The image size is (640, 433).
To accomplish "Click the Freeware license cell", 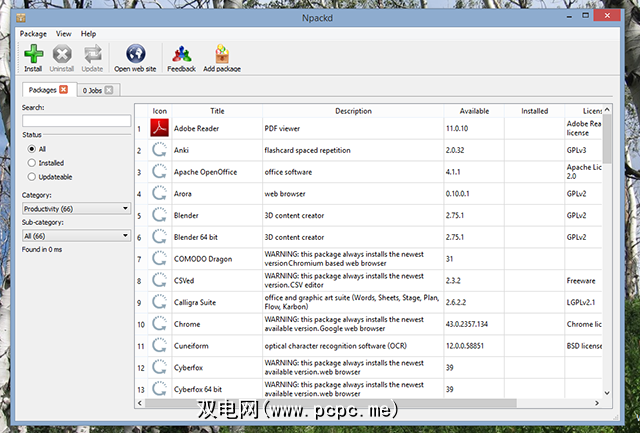I will click(581, 281).
